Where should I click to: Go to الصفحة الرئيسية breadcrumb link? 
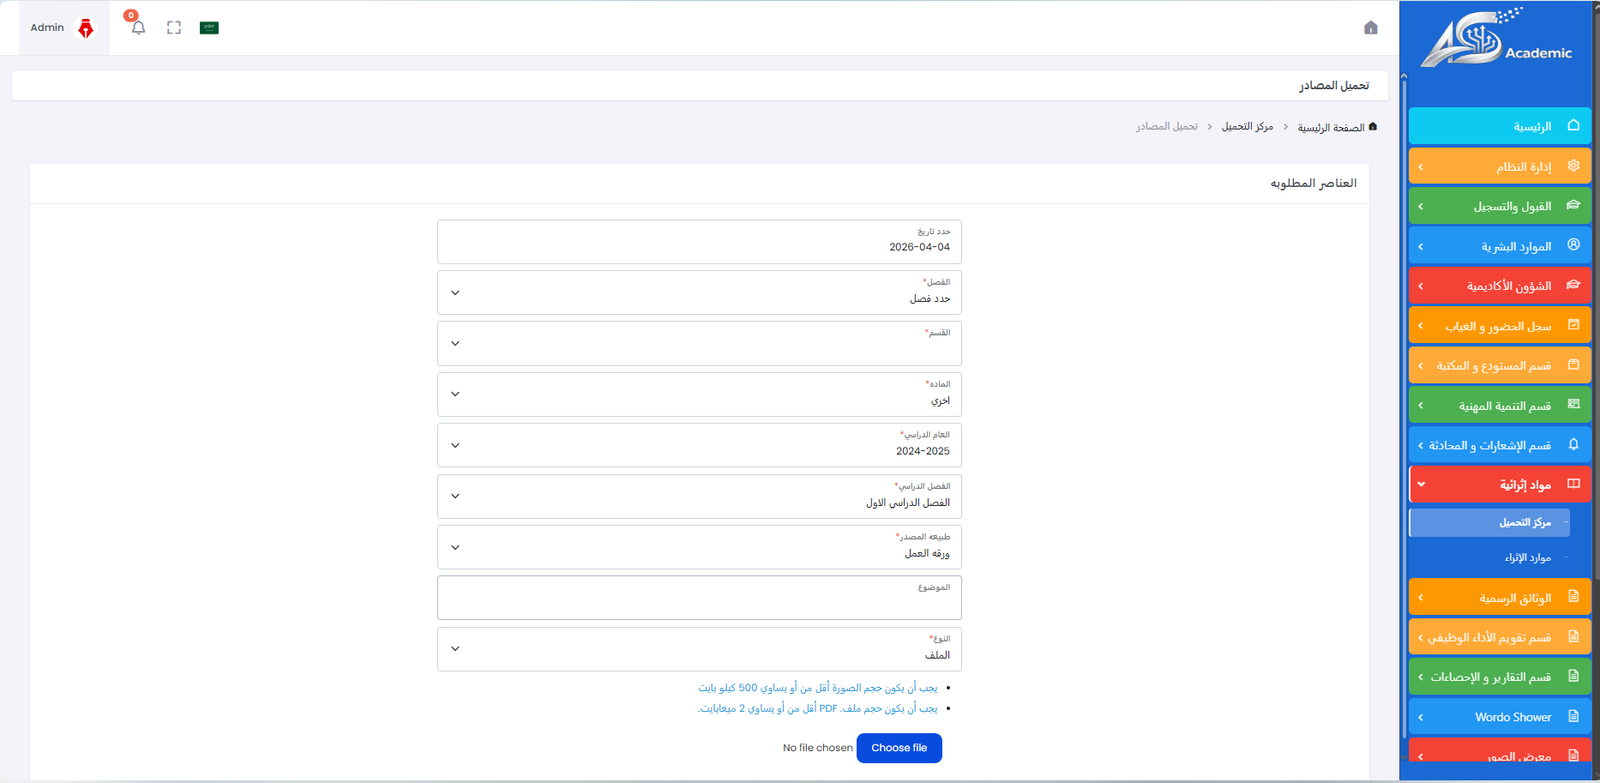tap(1331, 128)
